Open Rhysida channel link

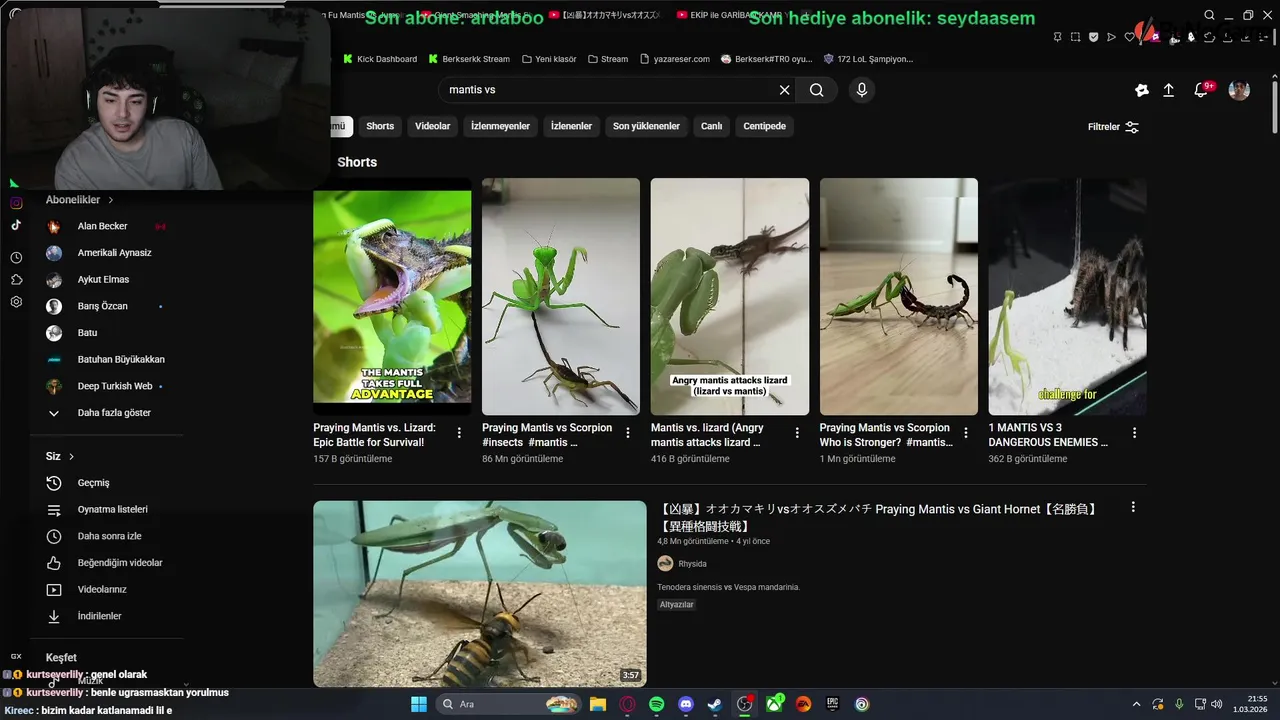coord(692,564)
